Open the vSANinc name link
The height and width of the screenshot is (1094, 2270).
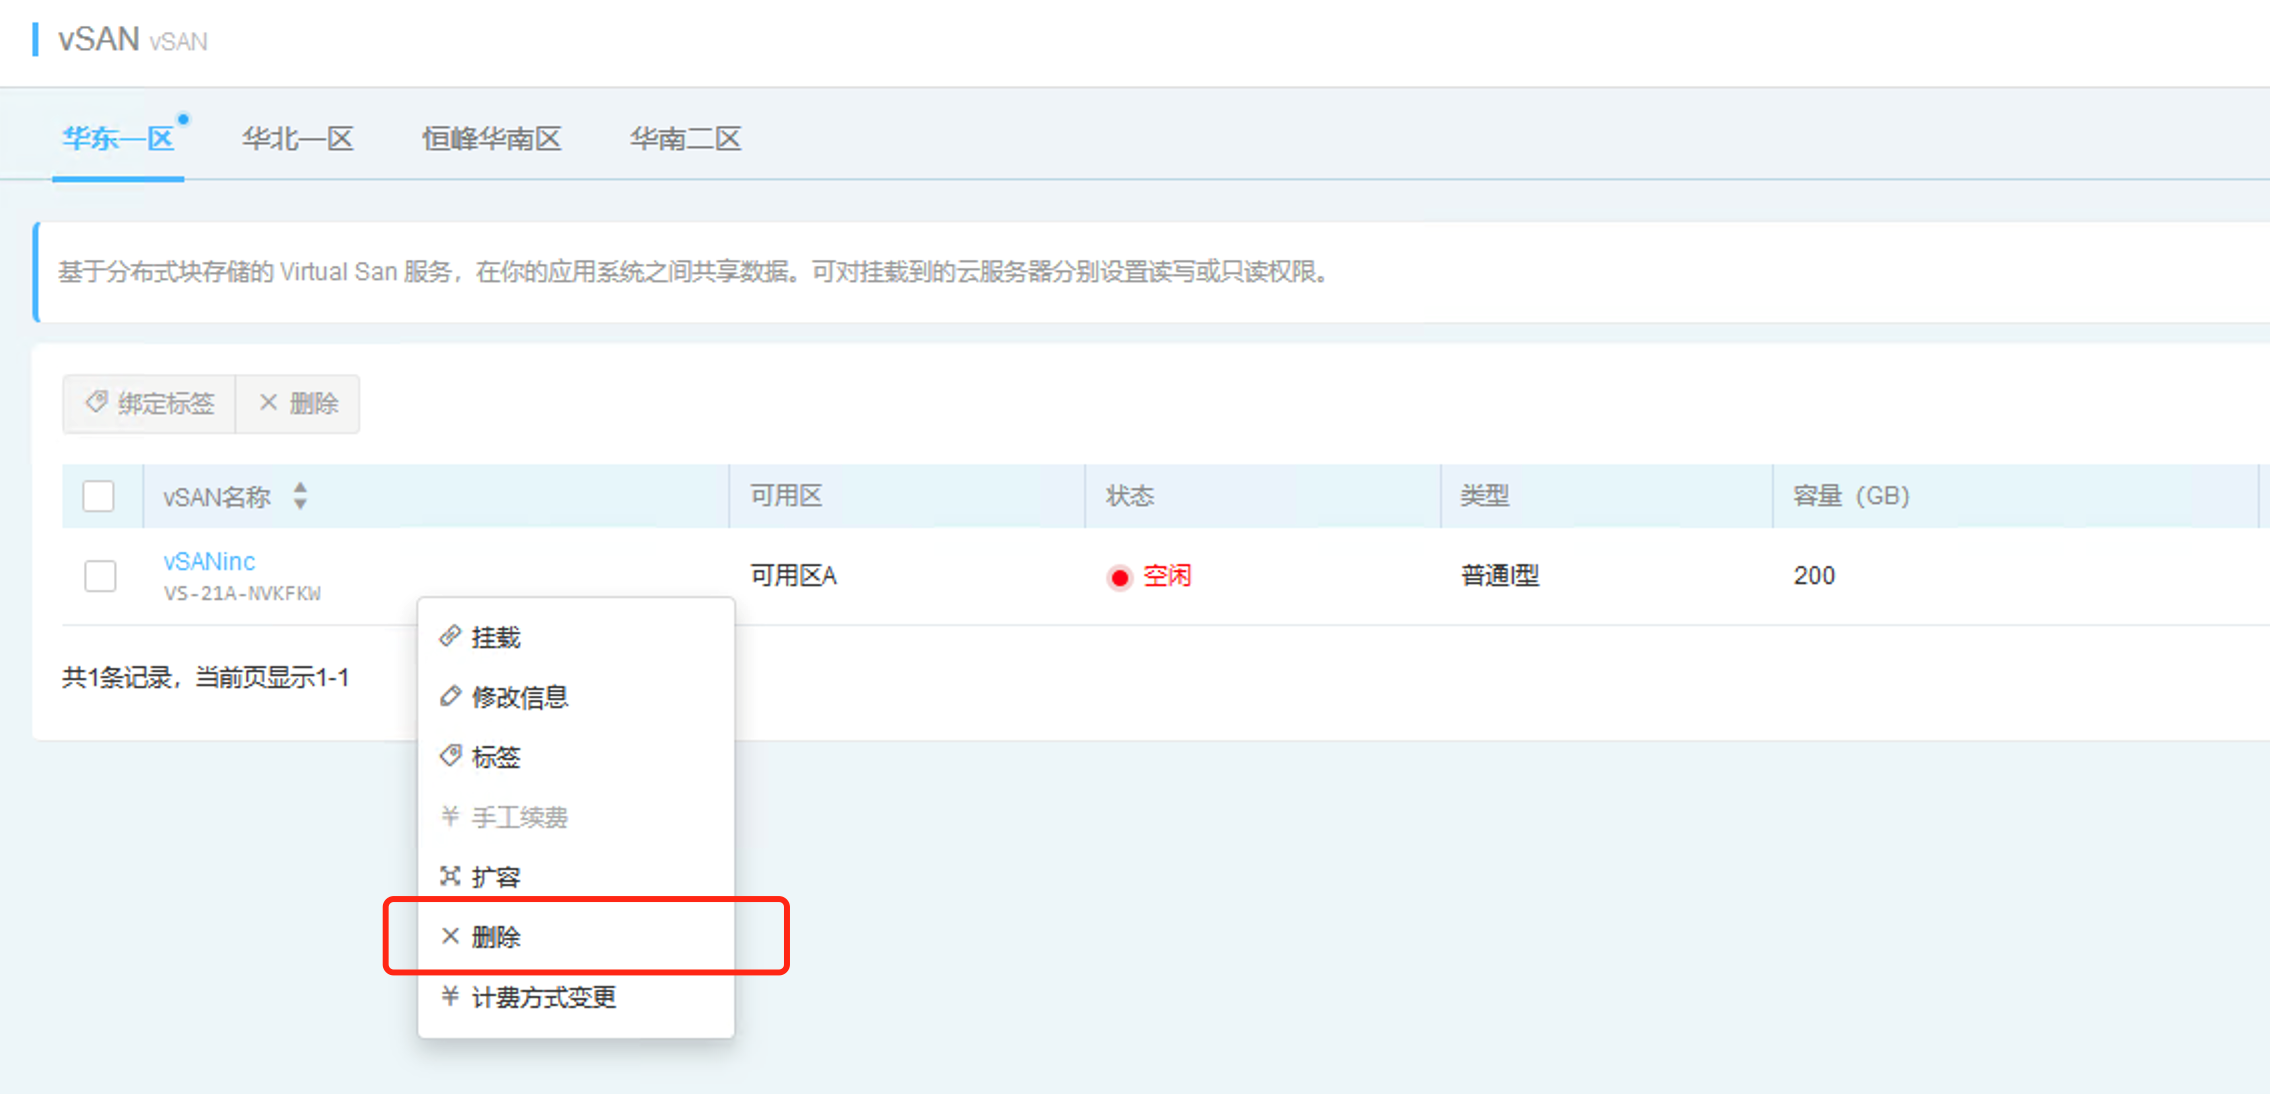(209, 561)
